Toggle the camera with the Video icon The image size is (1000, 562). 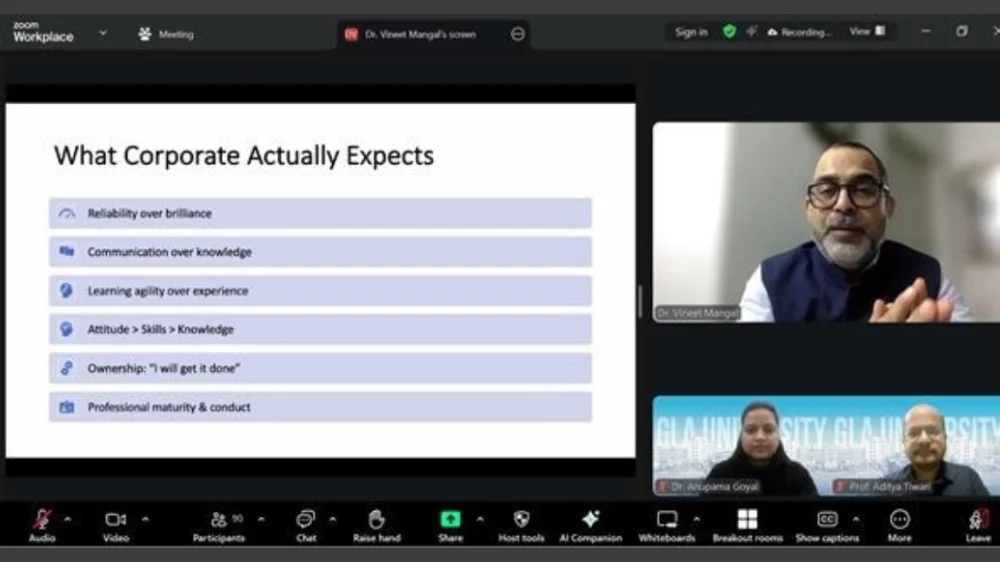click(115, 520)
